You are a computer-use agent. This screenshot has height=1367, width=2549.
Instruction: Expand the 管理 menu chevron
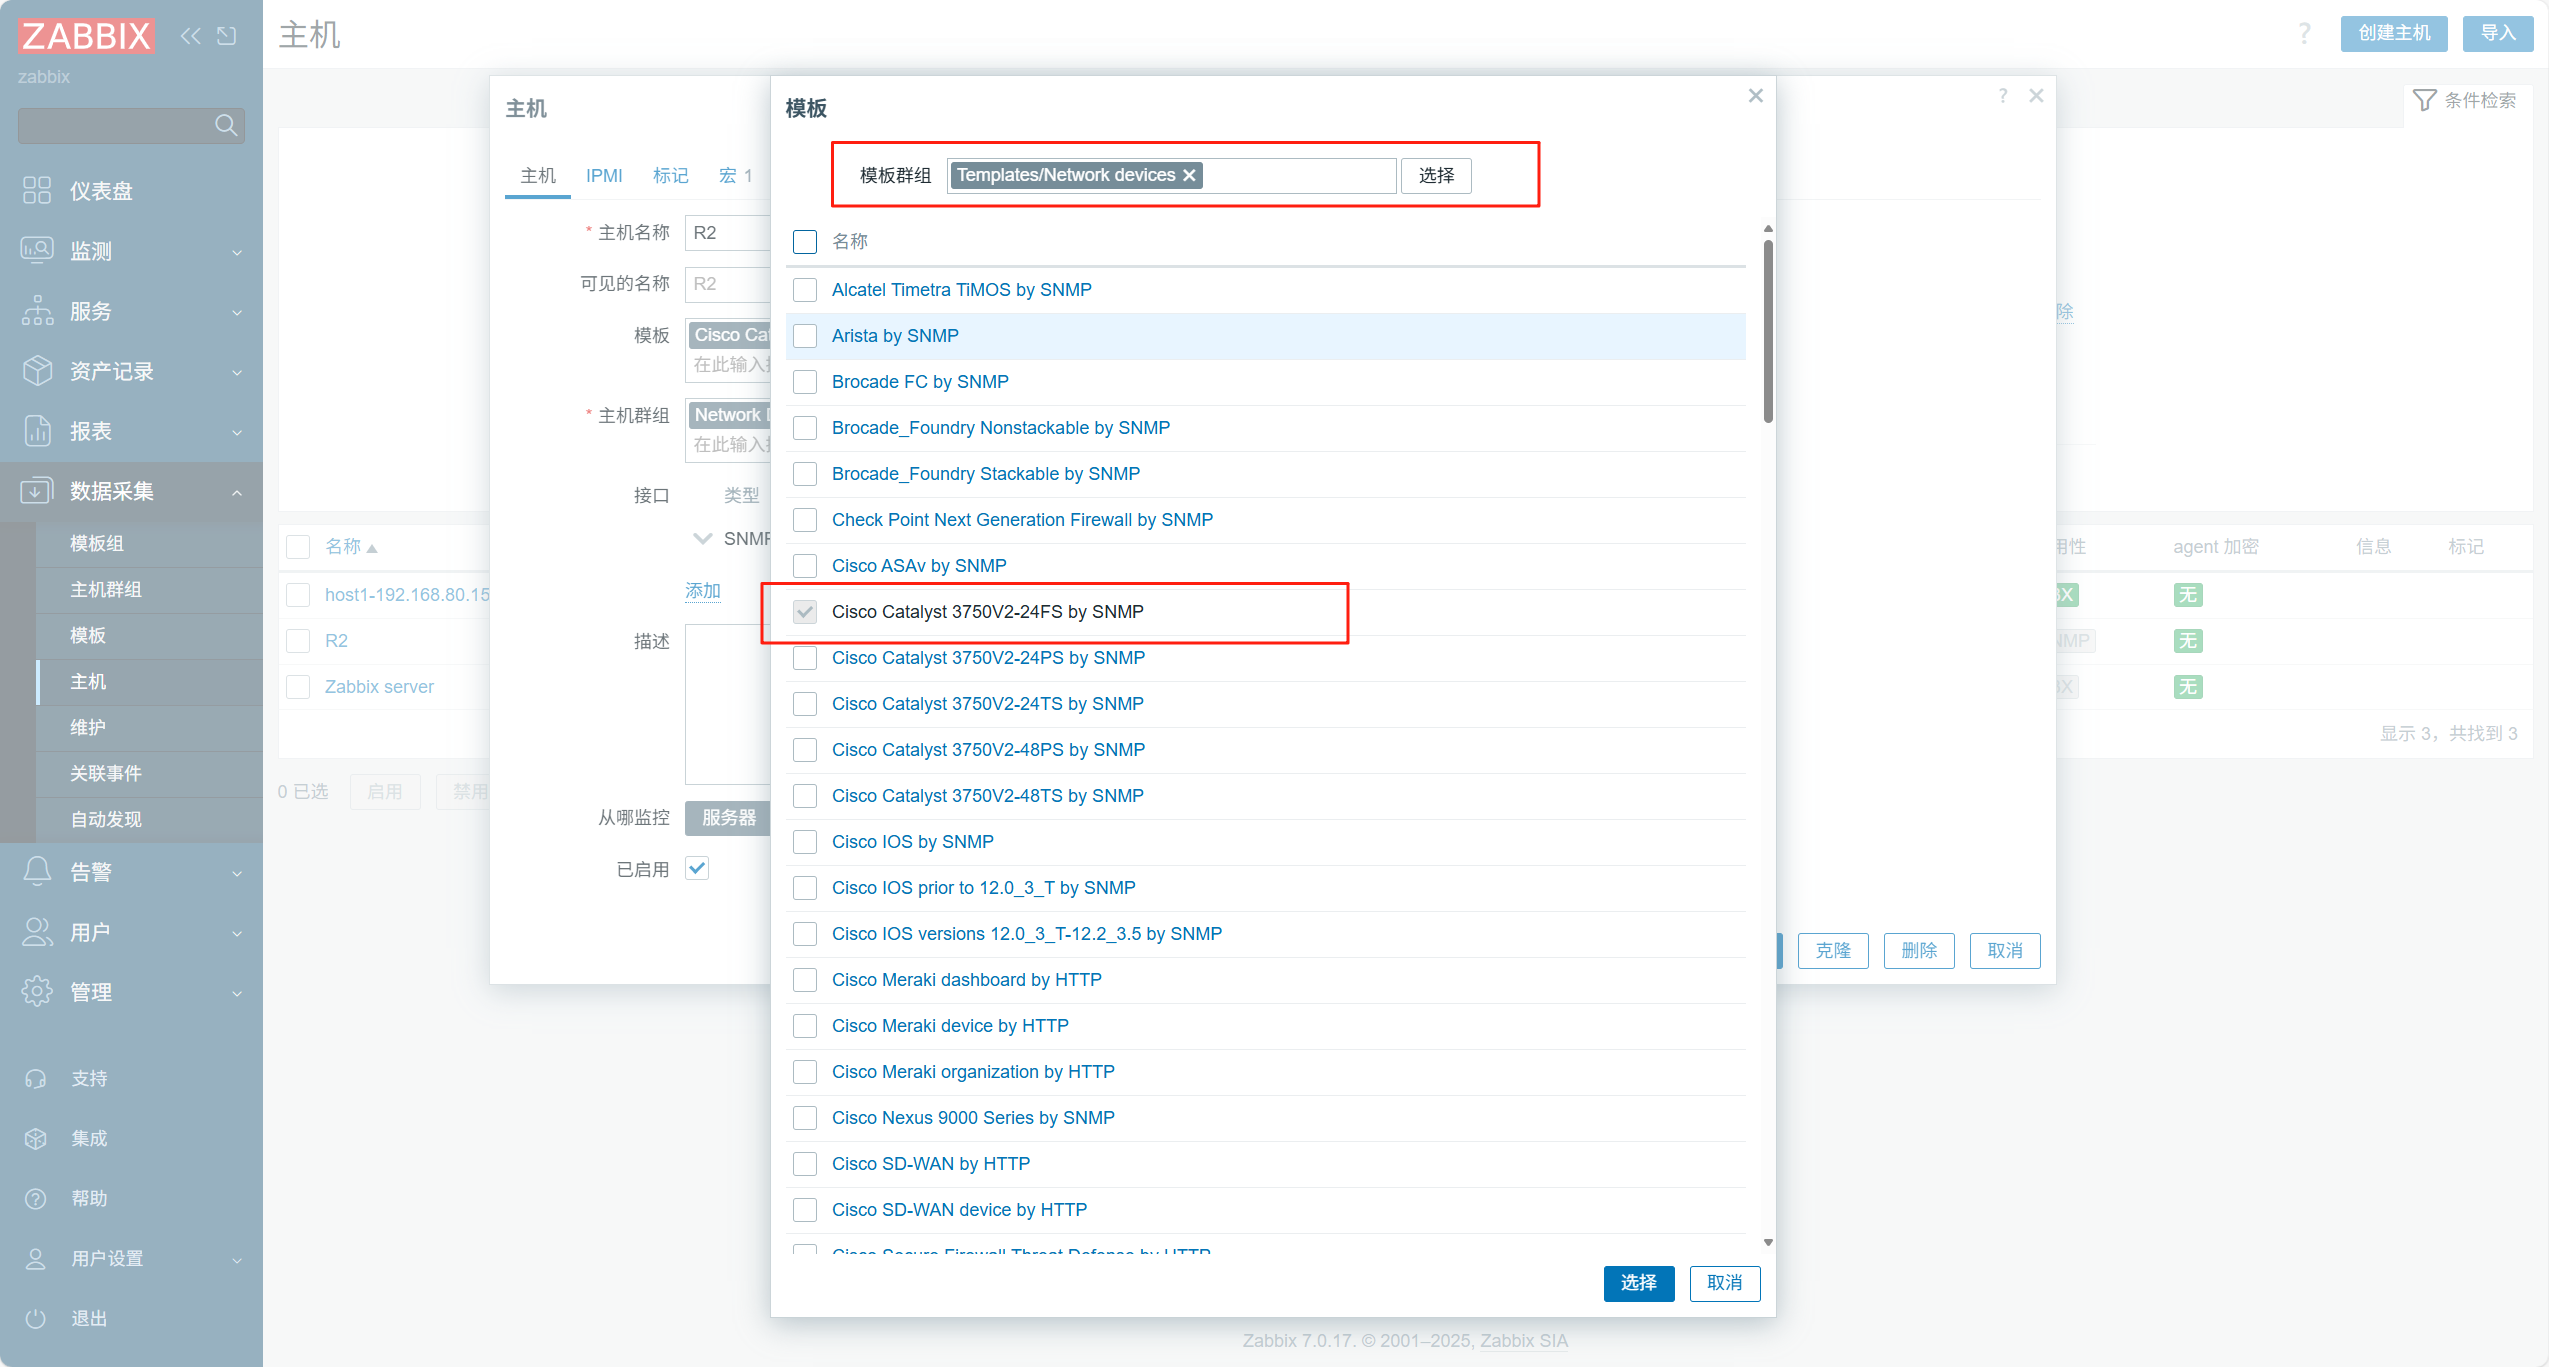point(237,993)
